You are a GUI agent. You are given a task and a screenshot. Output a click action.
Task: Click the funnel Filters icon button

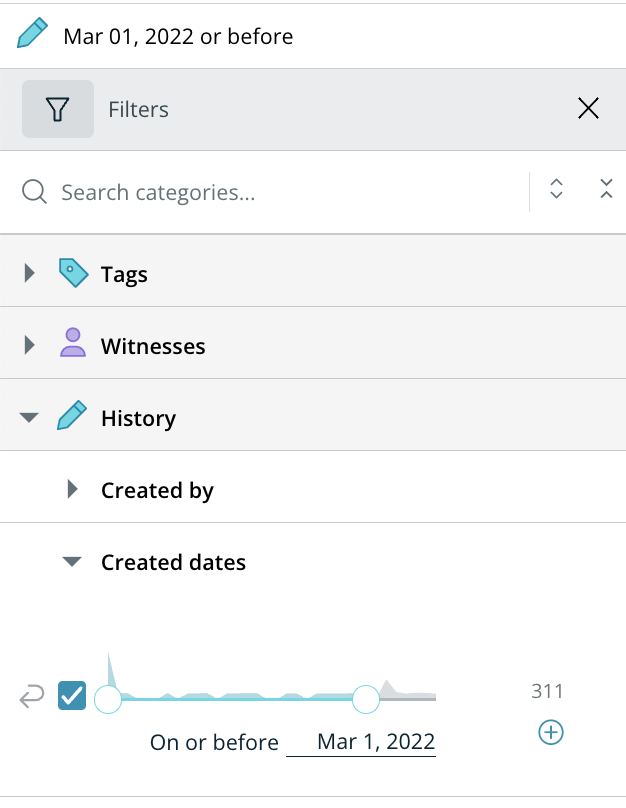click(x=58, y=109)
